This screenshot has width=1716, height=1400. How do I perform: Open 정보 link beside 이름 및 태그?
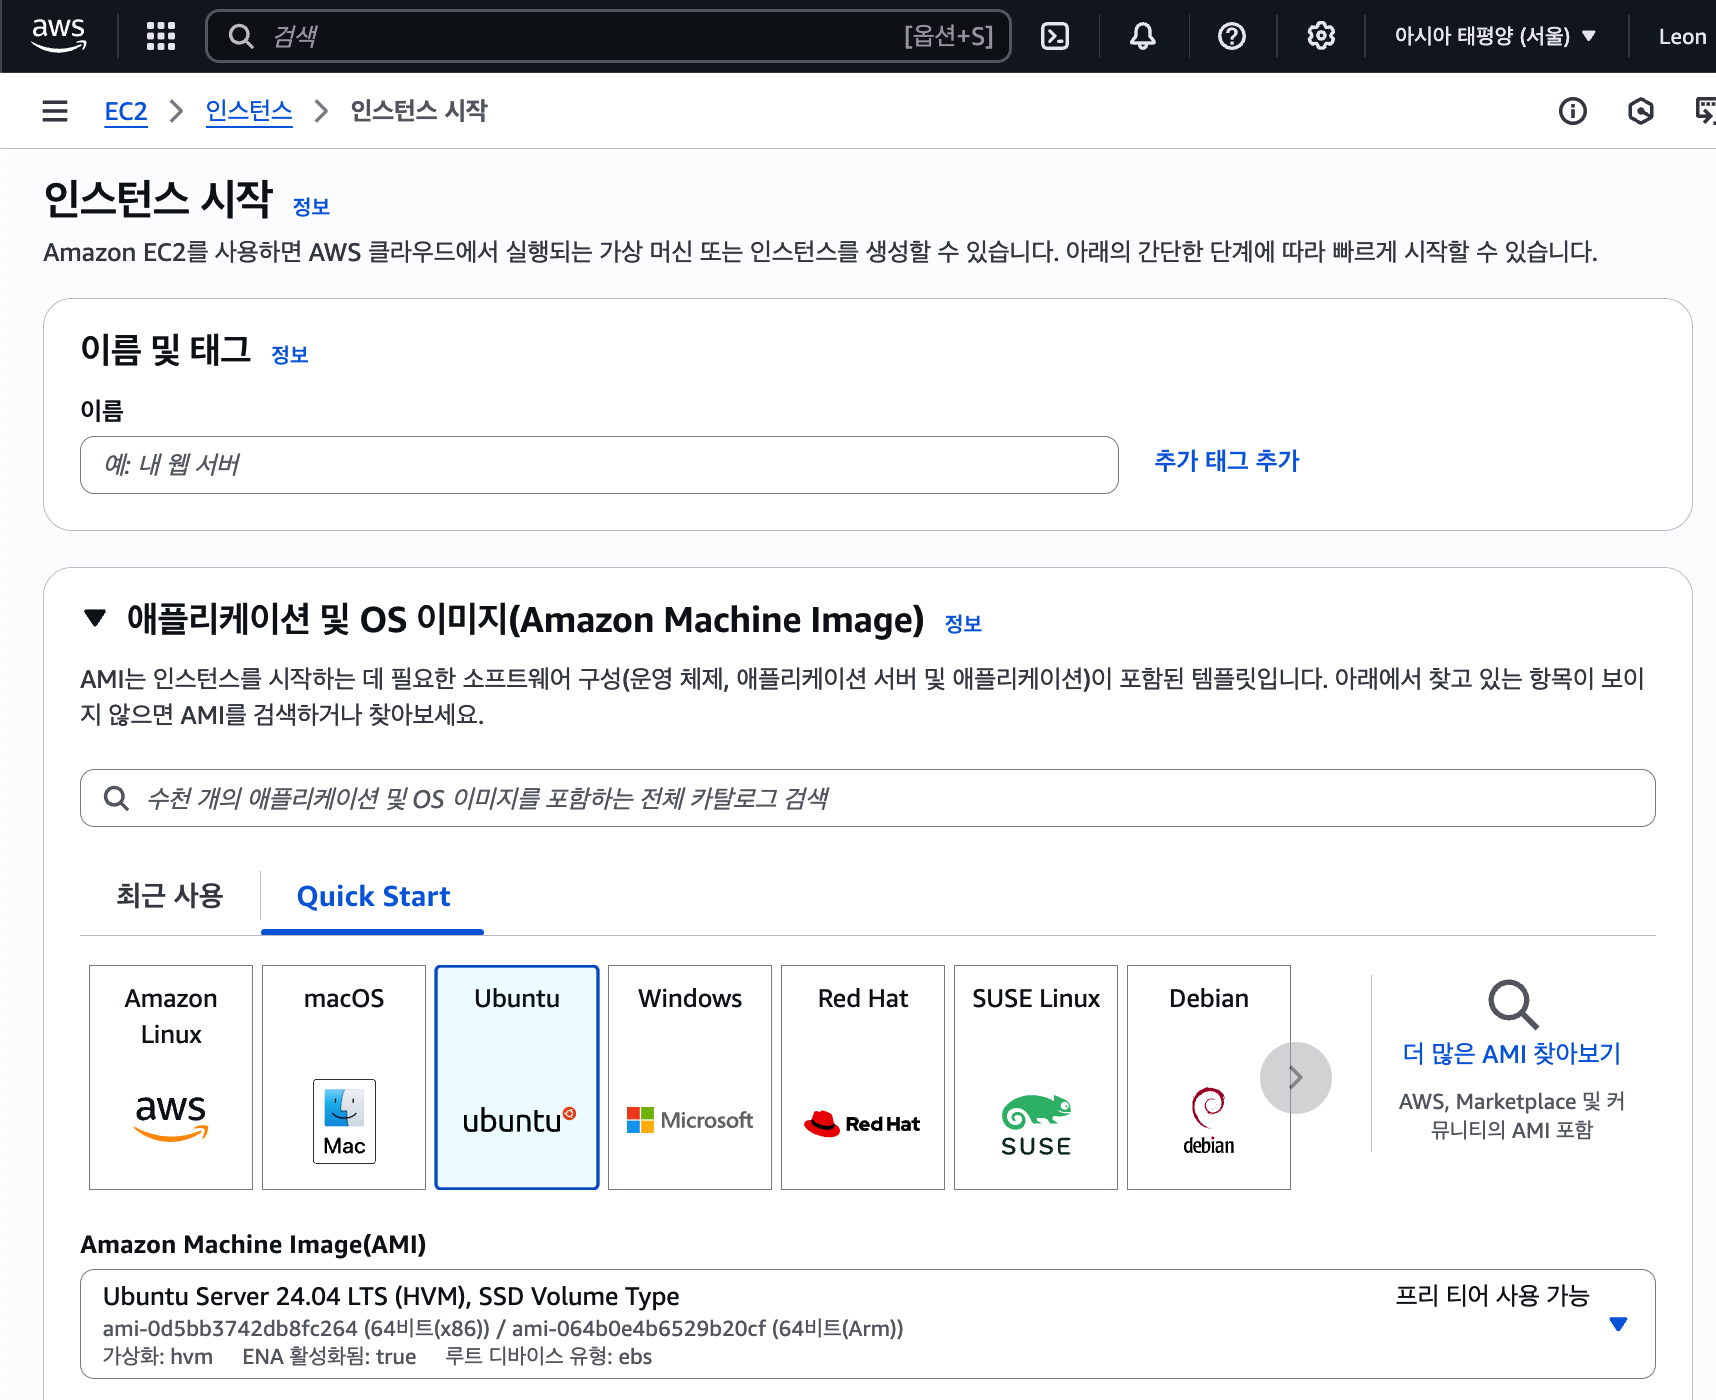point(290,354)
